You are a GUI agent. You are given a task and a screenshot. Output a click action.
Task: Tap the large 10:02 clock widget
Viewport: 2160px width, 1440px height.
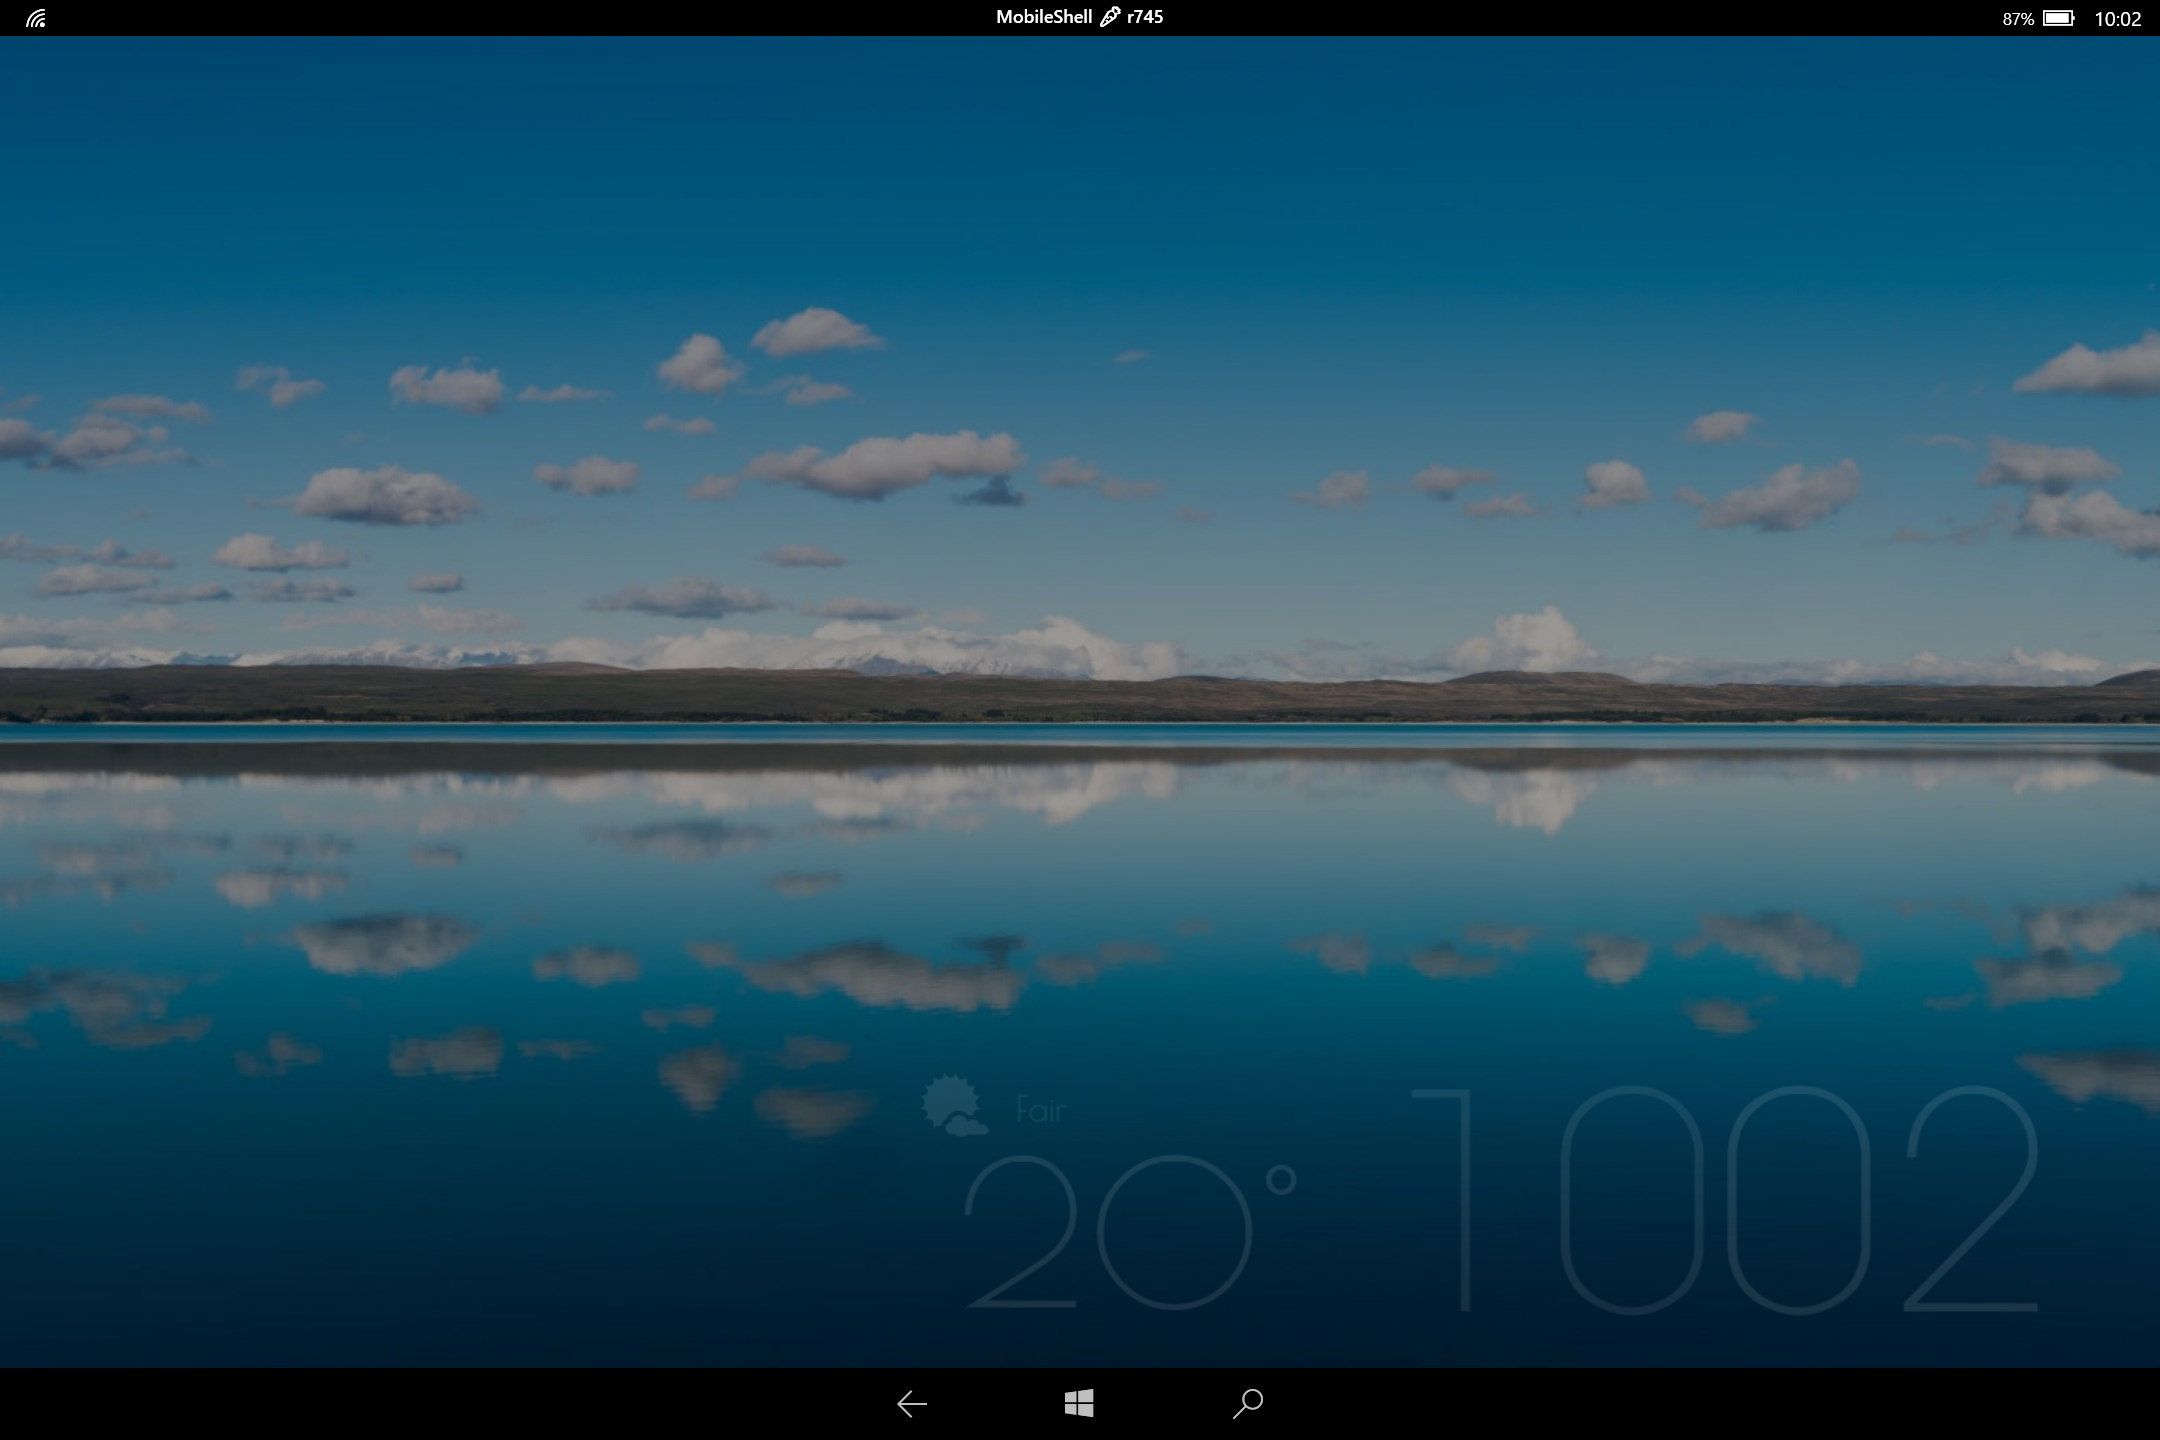point(1725,1200)
